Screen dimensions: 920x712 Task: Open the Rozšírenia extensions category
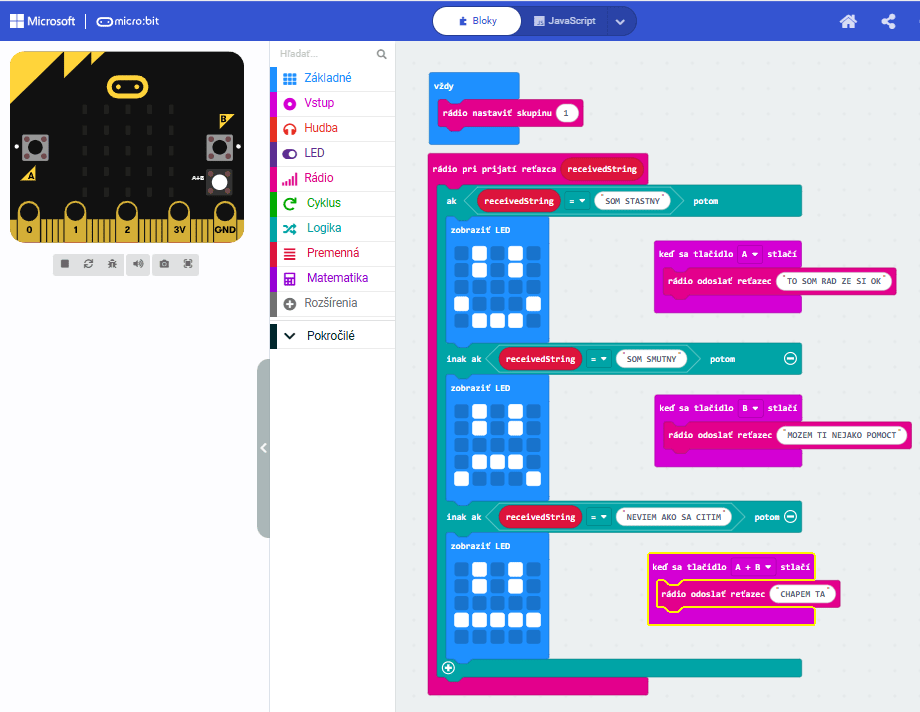point(330,303)
